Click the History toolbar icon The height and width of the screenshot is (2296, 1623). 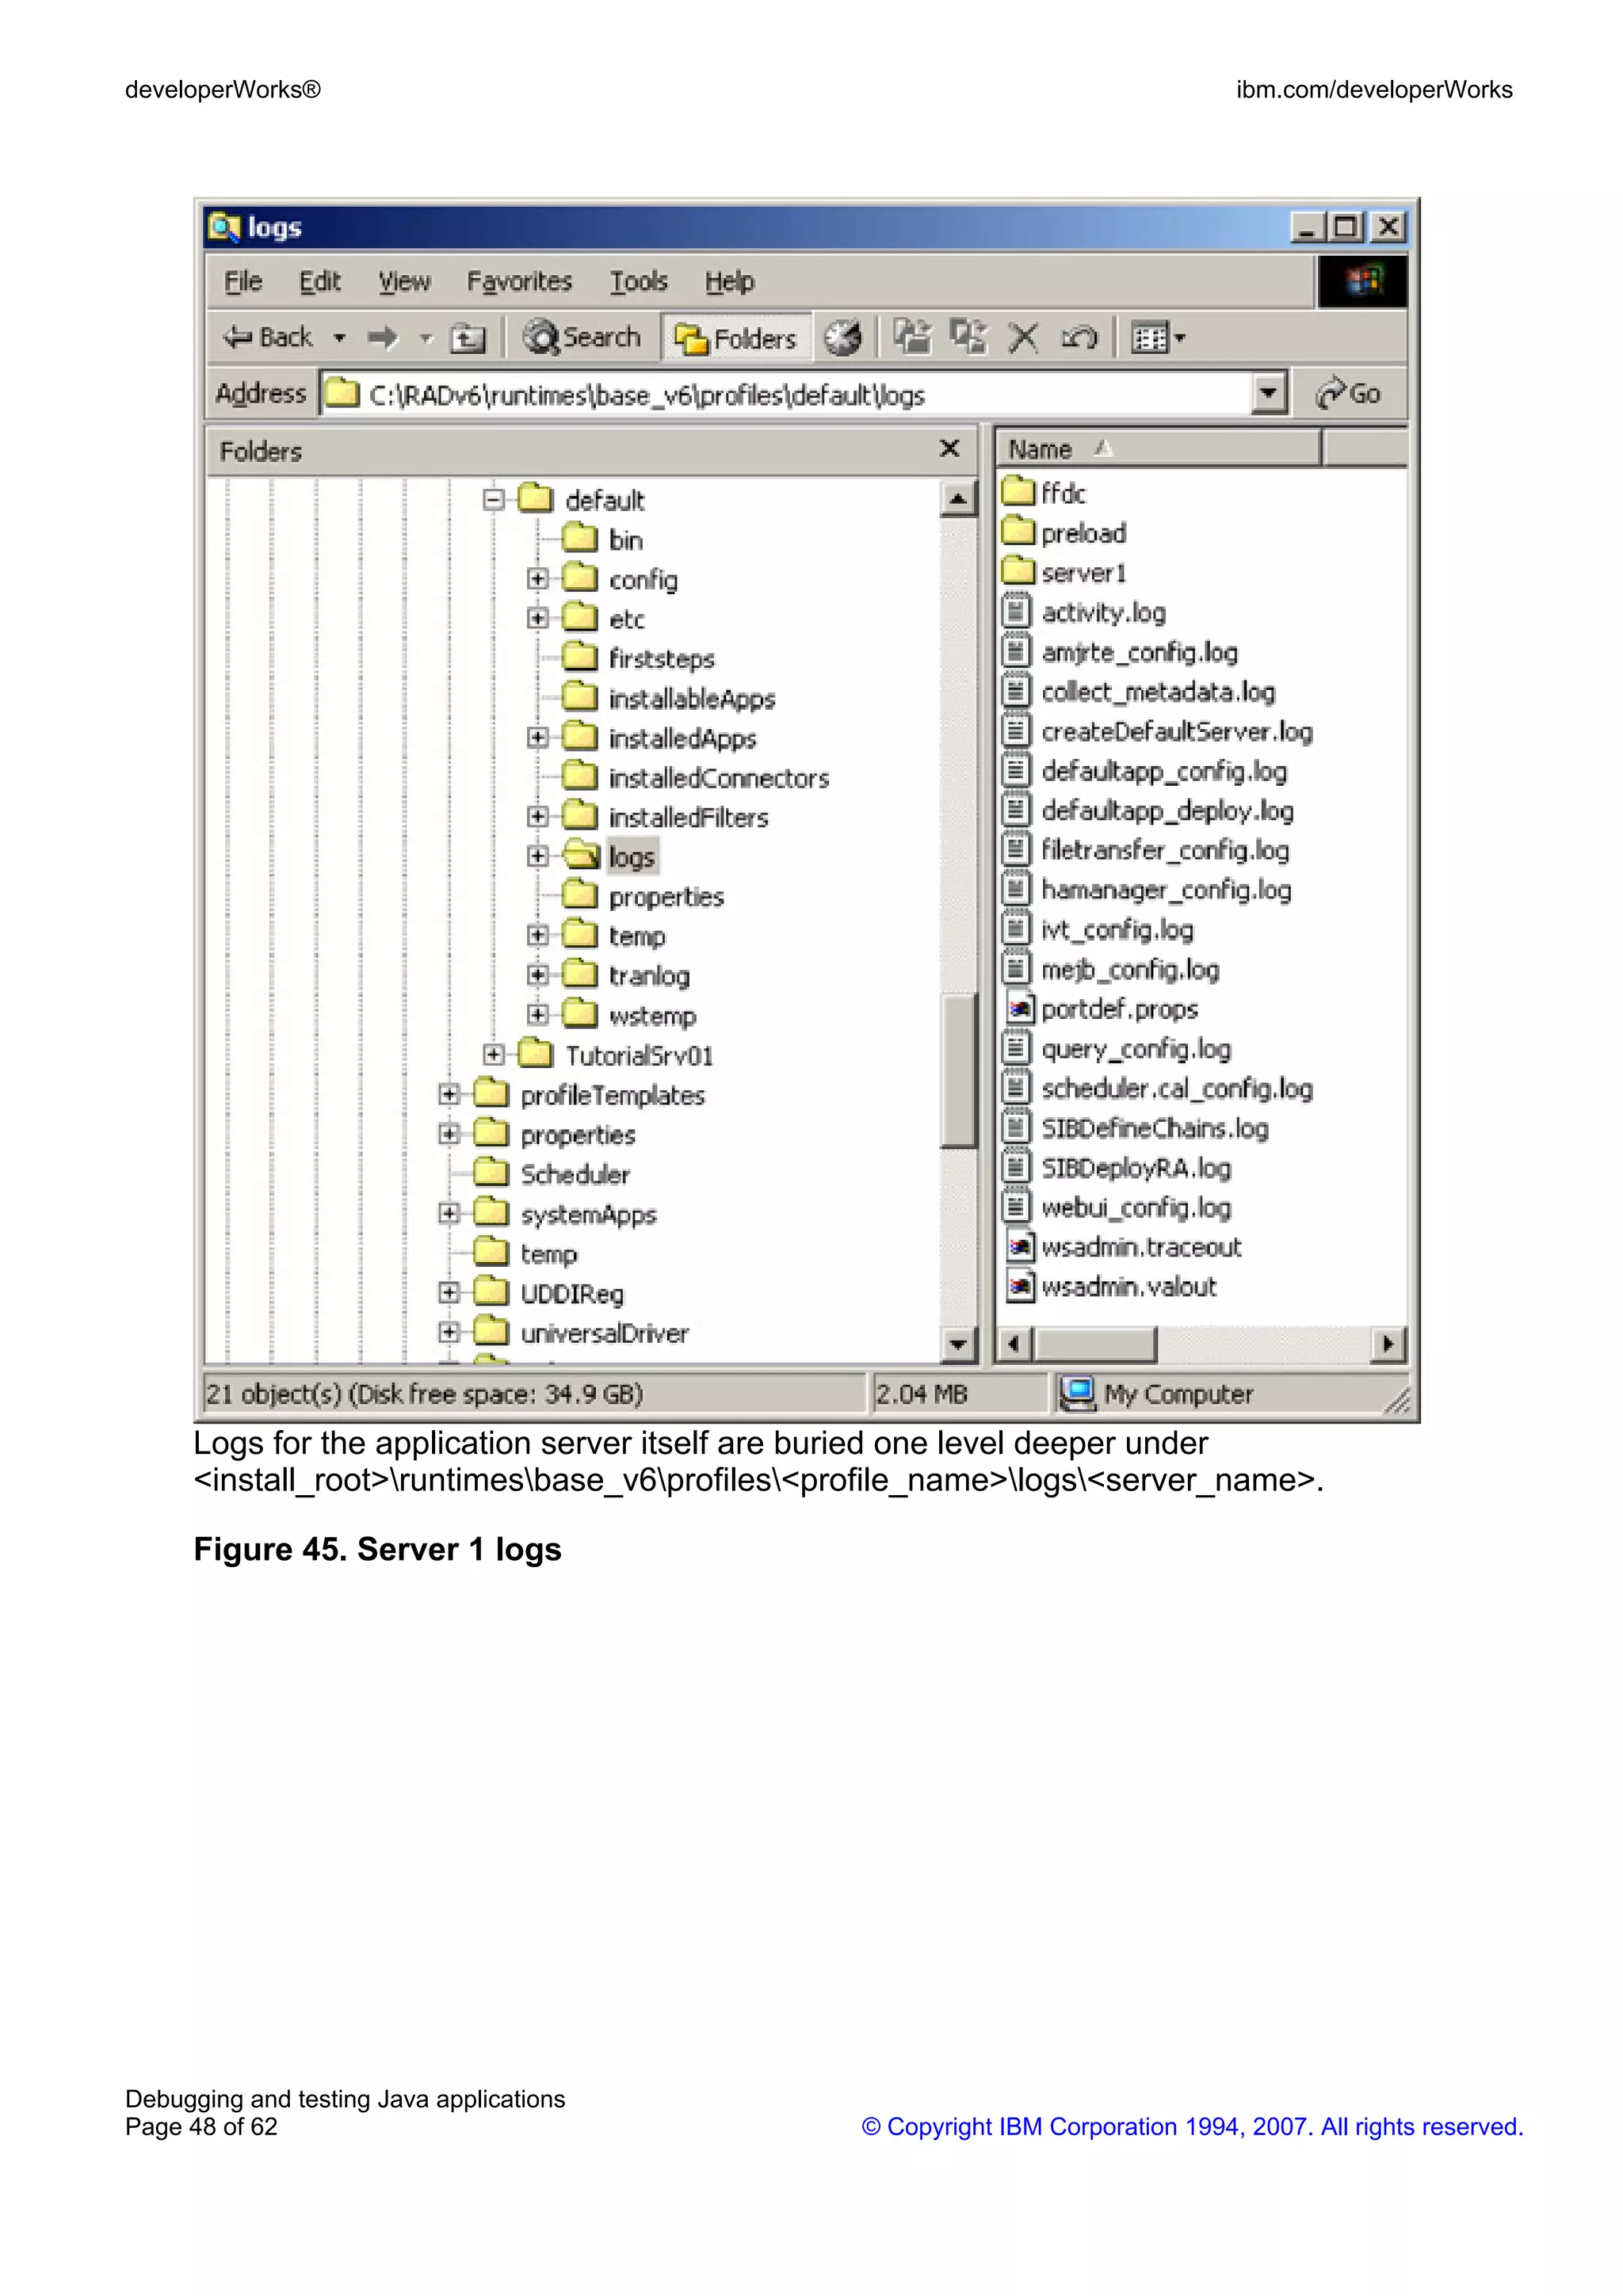(x=842, y=338)
